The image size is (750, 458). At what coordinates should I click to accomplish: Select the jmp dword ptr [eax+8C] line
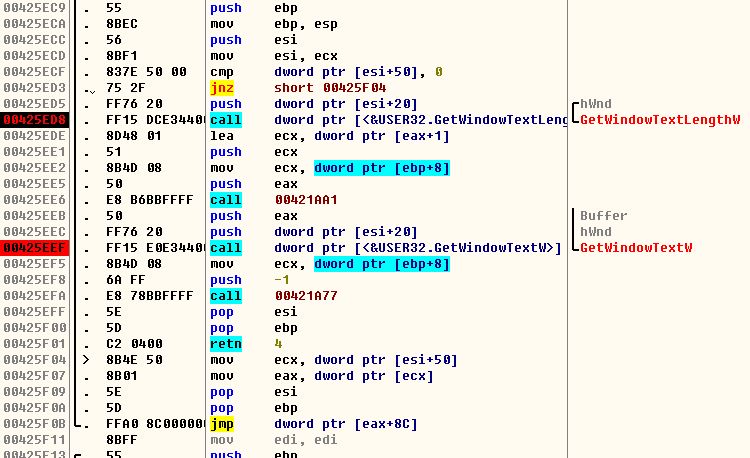click(x=313, y=424)
